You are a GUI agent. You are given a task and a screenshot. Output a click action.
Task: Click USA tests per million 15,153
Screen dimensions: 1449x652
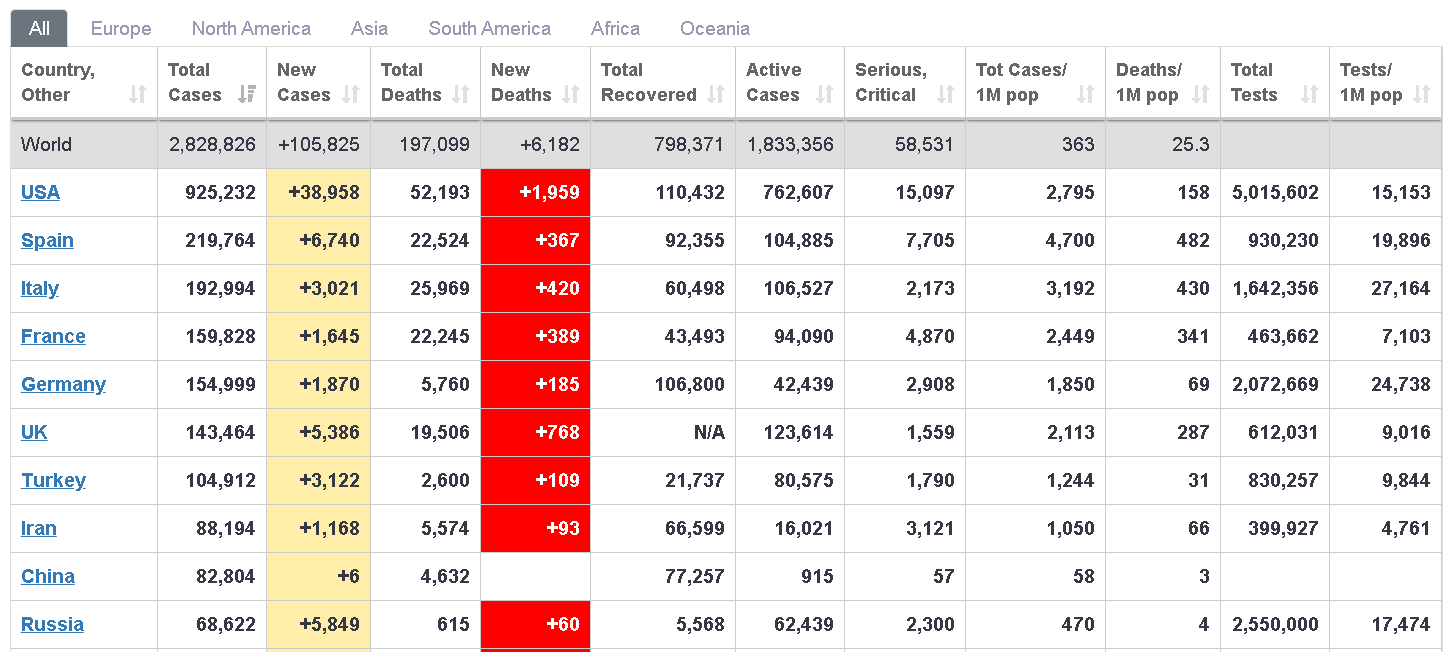[1401, 192]
